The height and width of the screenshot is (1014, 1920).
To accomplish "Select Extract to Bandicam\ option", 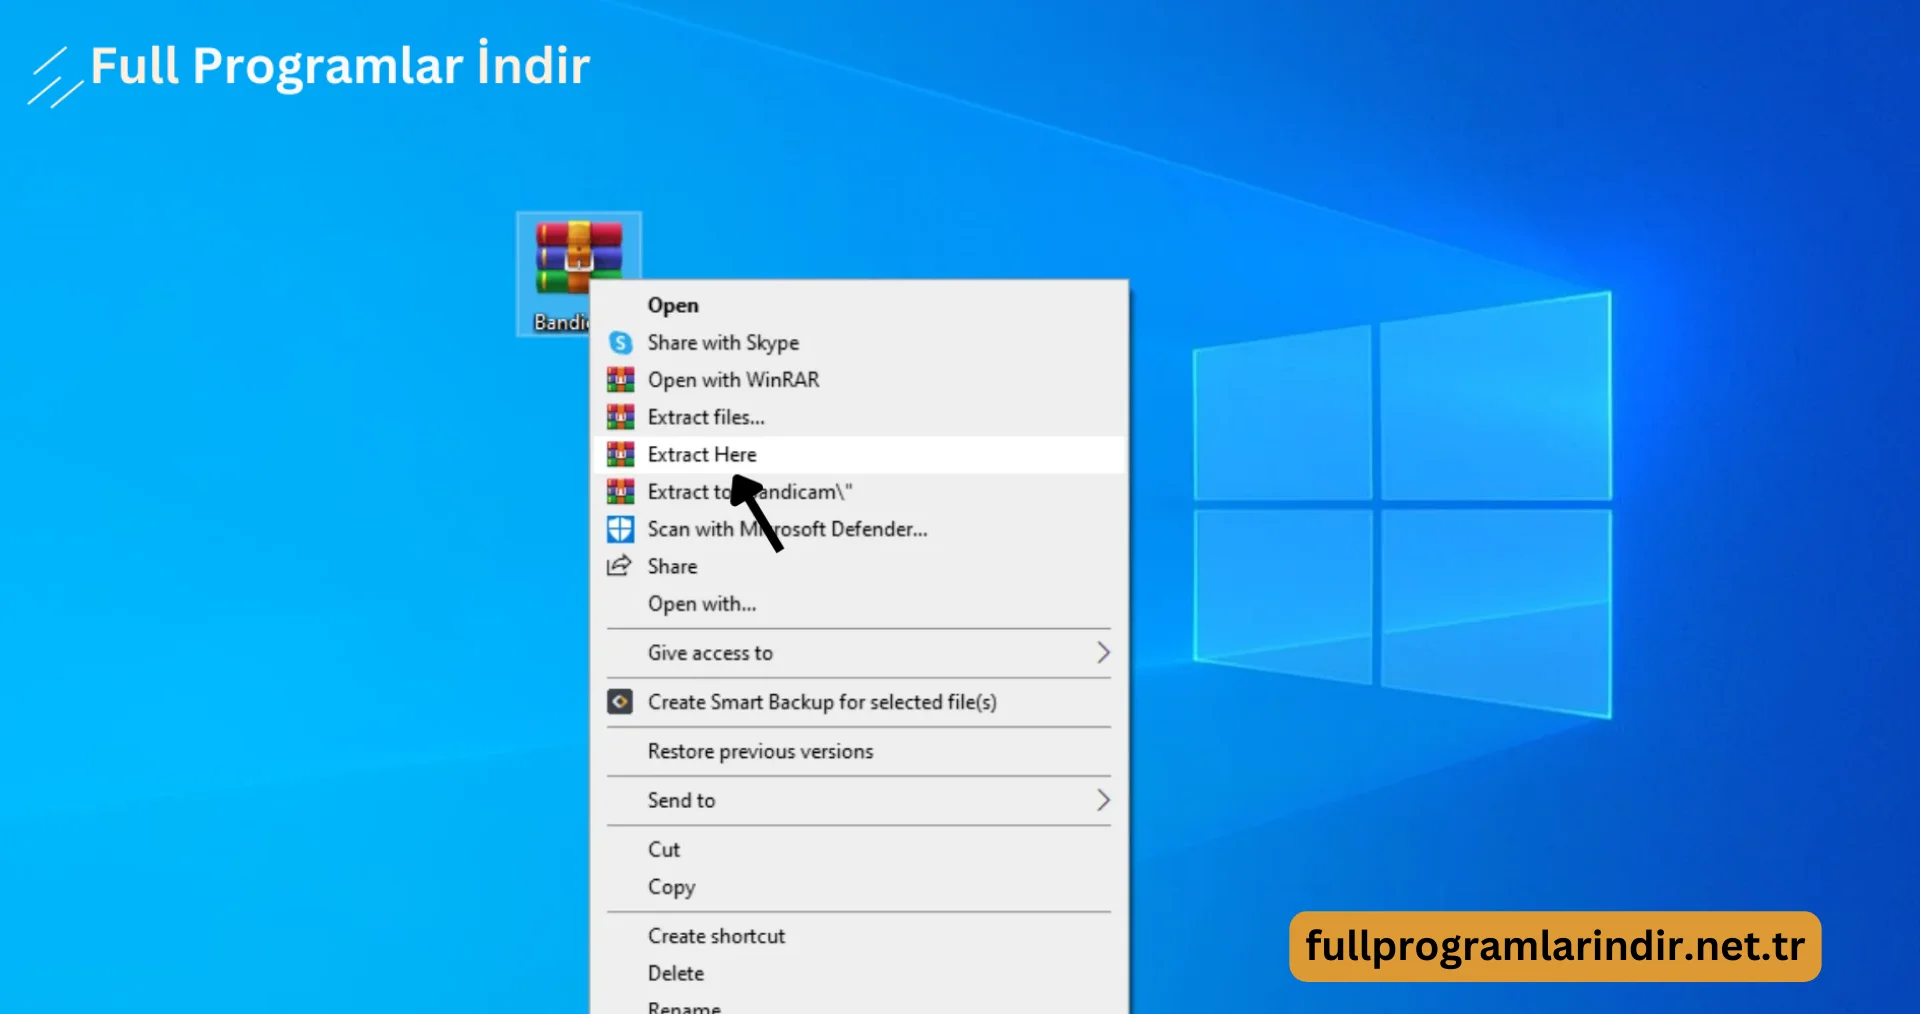I will click(x=860, y=492).
